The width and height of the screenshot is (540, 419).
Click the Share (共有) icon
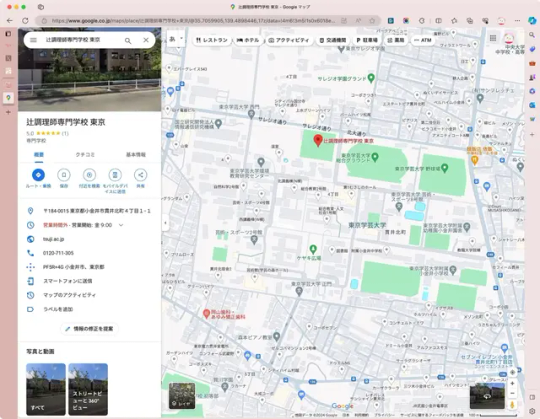pos(141,175)
